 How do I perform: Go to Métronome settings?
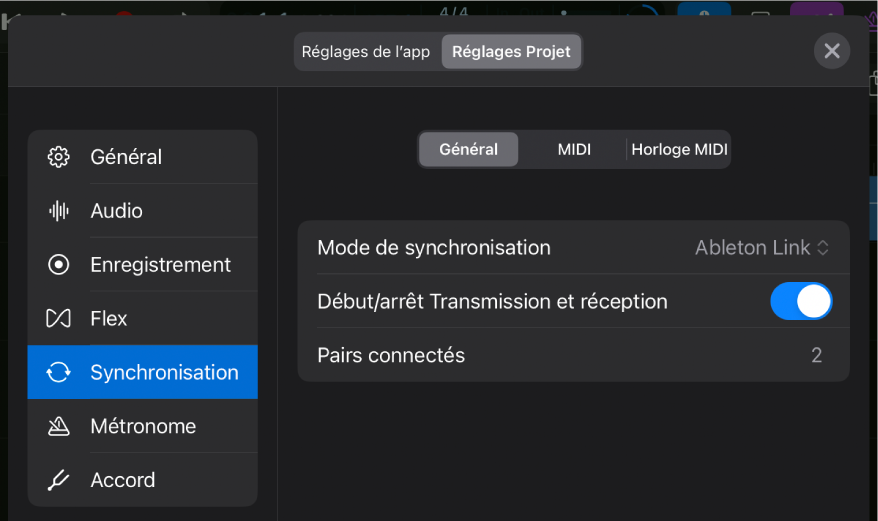142,426
